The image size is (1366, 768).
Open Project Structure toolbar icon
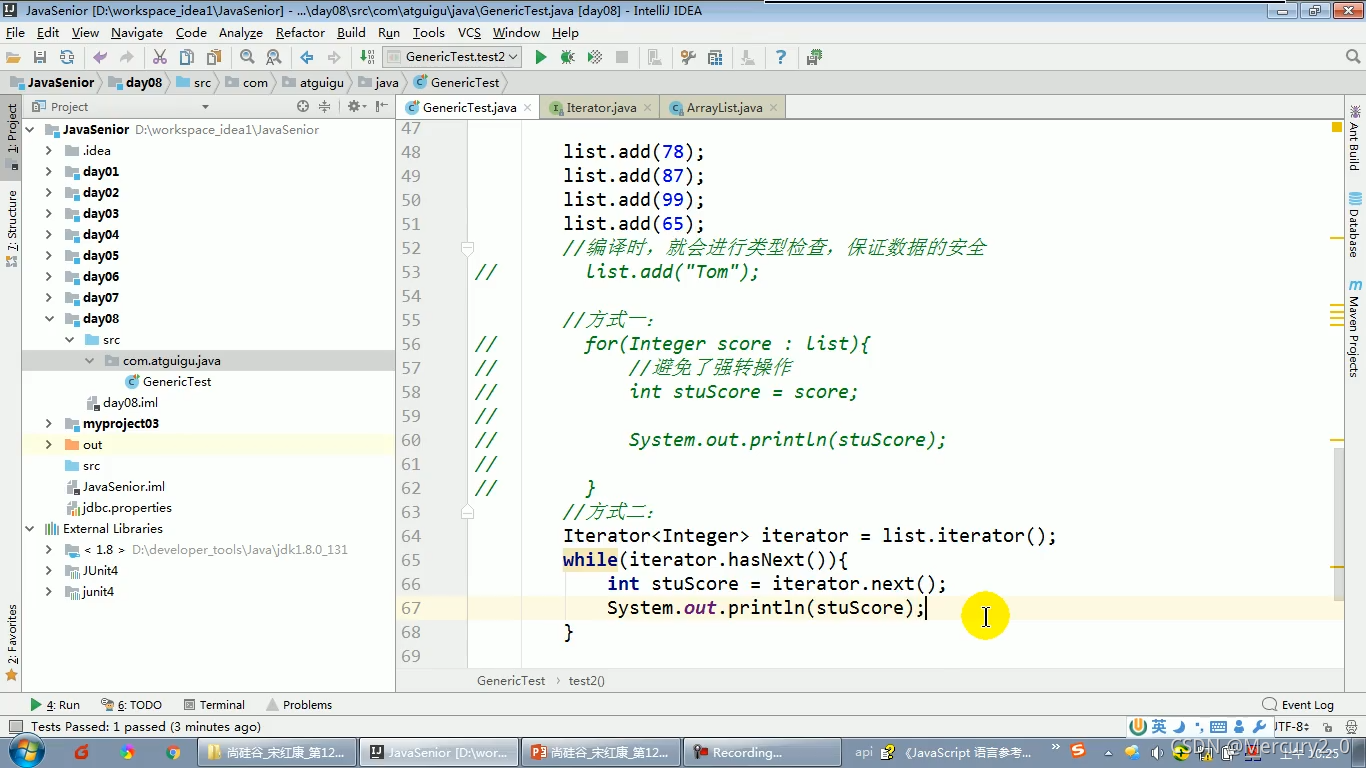pyautogui.click(x=715, y=57)
